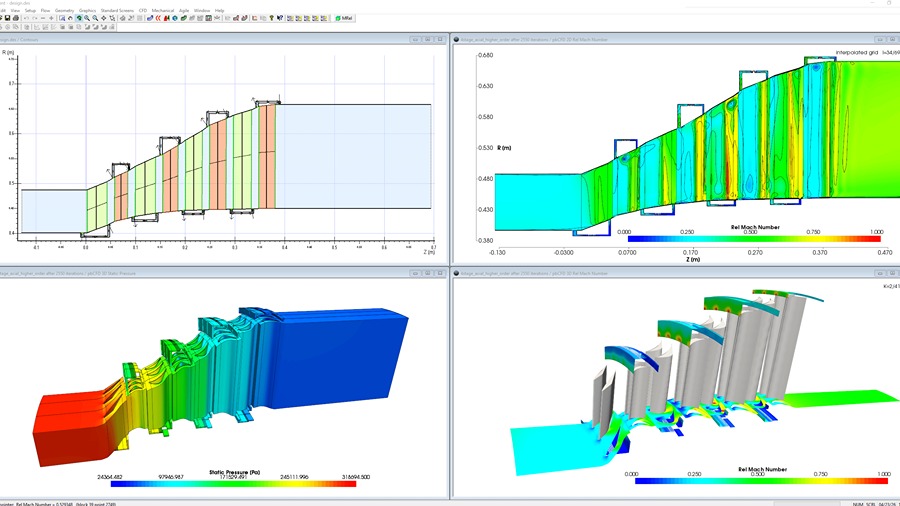Open the Standard Screens menu
The image size is (900, 506).
click(117, 10)
